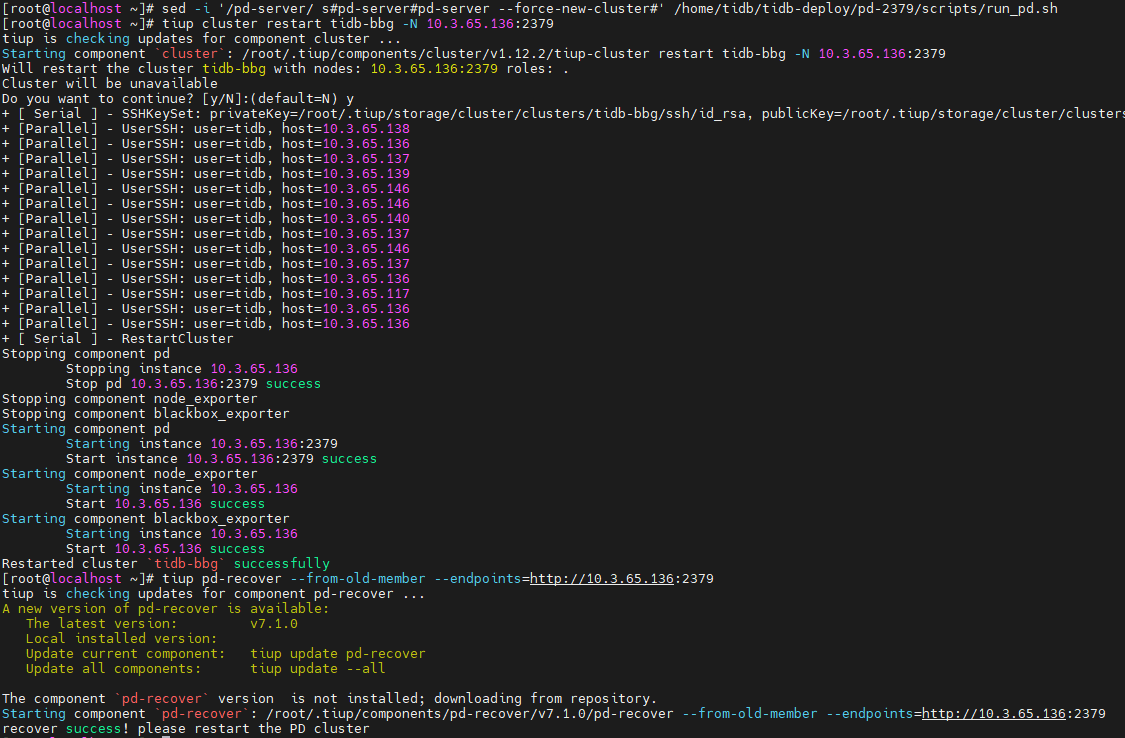This screenshot has width=1125, height=738.
Task: Click 'Starting component node_exporter' line
Action: 130,474
